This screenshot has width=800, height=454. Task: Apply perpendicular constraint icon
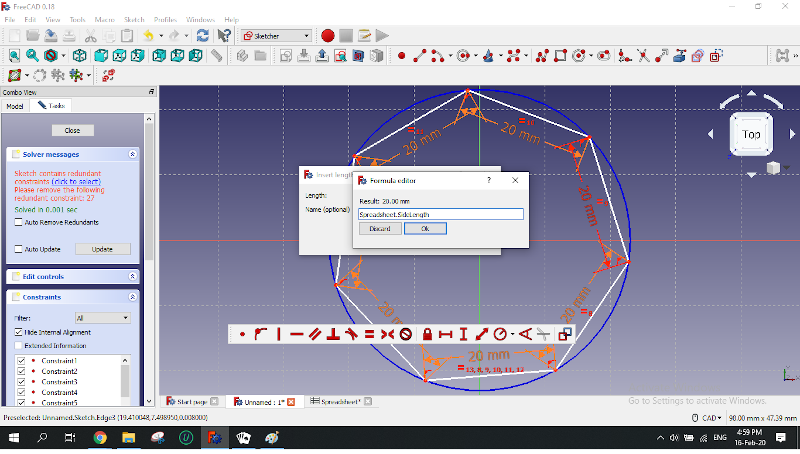click(x=333, y=334)
